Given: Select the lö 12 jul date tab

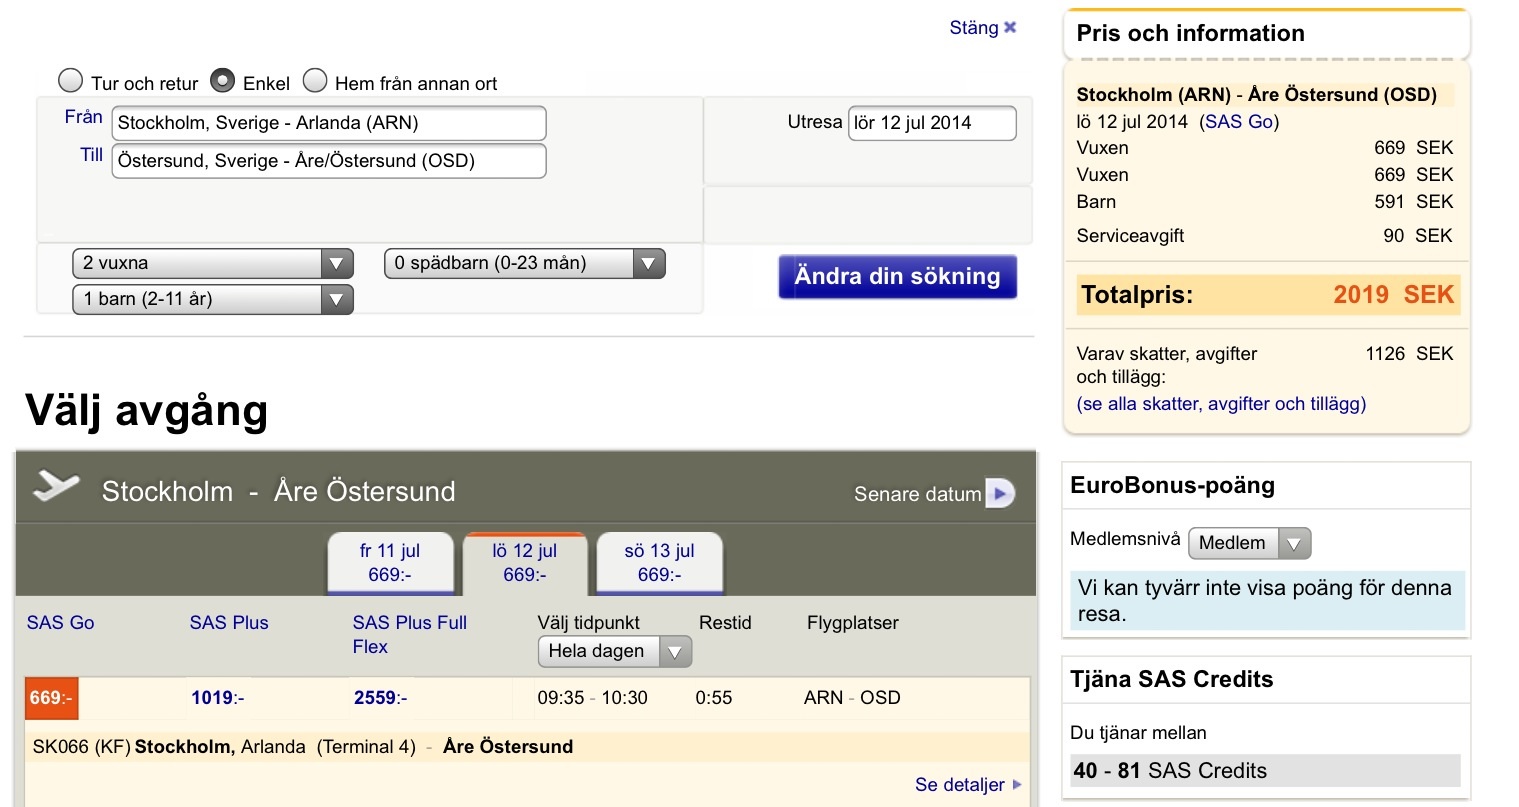Looking at the screenshot, I should (524, 563).
